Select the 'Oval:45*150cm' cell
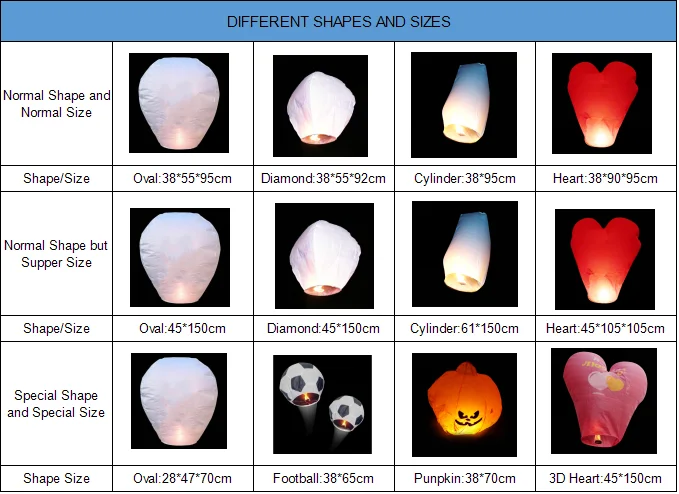679x494 pixels. click(182, 328)
